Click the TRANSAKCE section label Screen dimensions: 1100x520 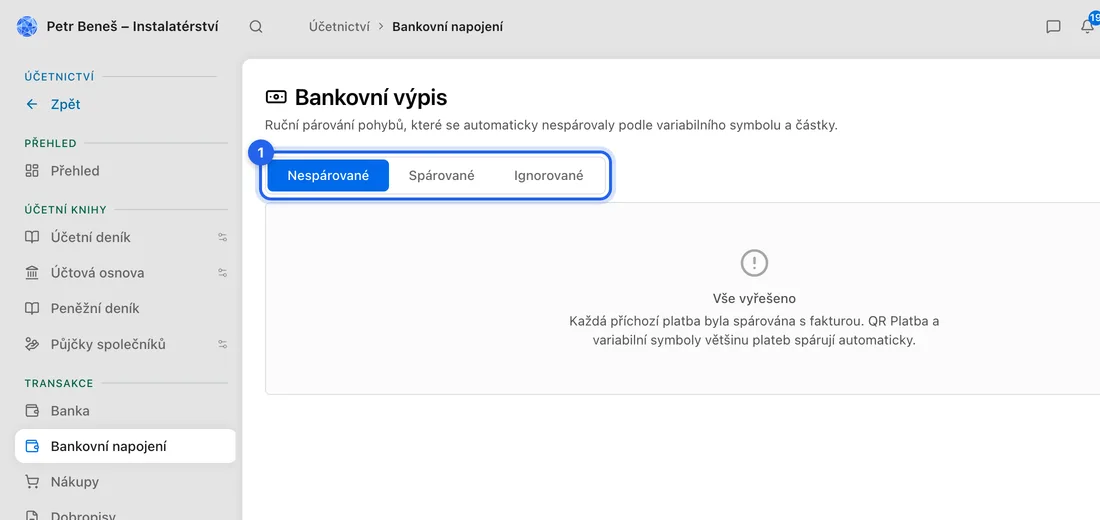click(x=59, y=383)
